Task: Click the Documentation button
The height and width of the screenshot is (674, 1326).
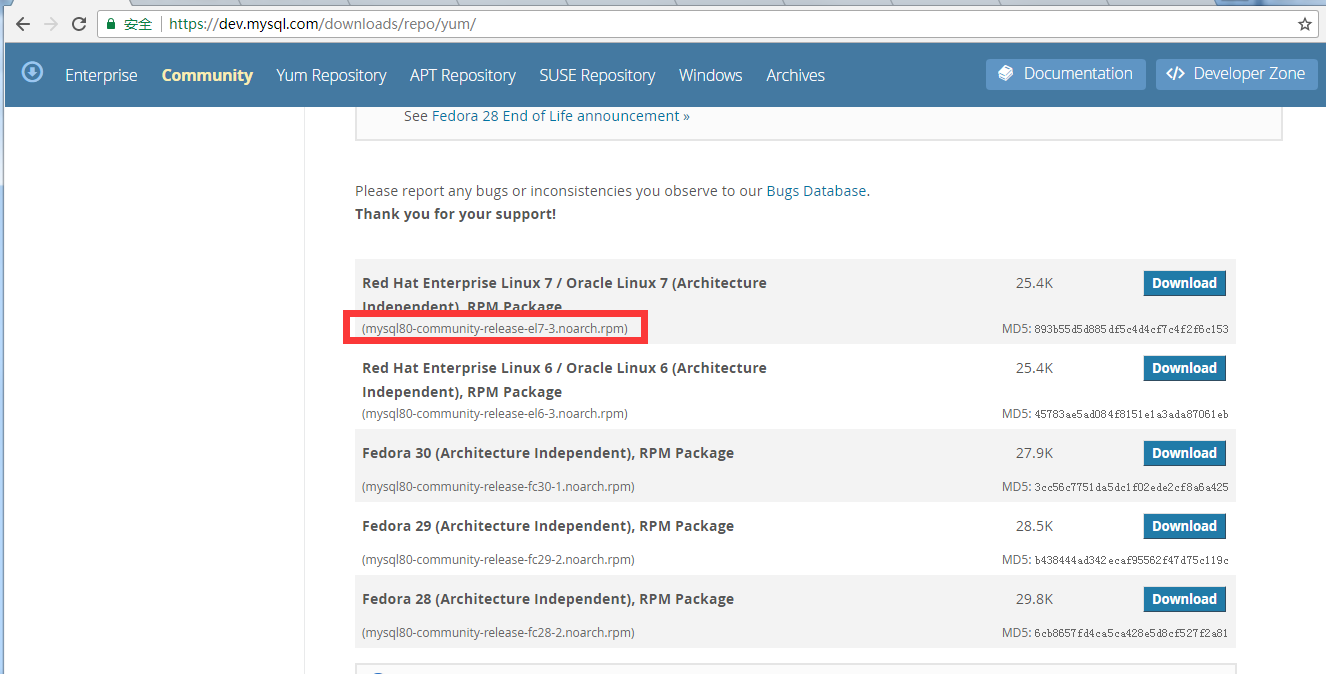Action: 1066,74
